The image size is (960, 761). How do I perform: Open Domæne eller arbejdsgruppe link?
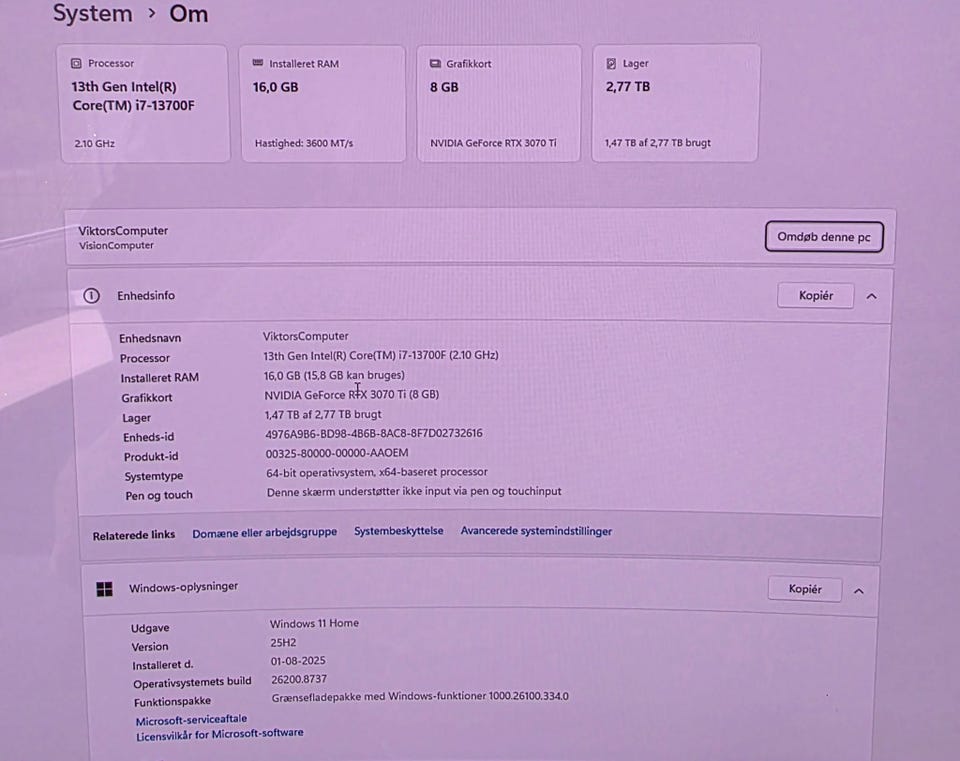pos(264,533)
